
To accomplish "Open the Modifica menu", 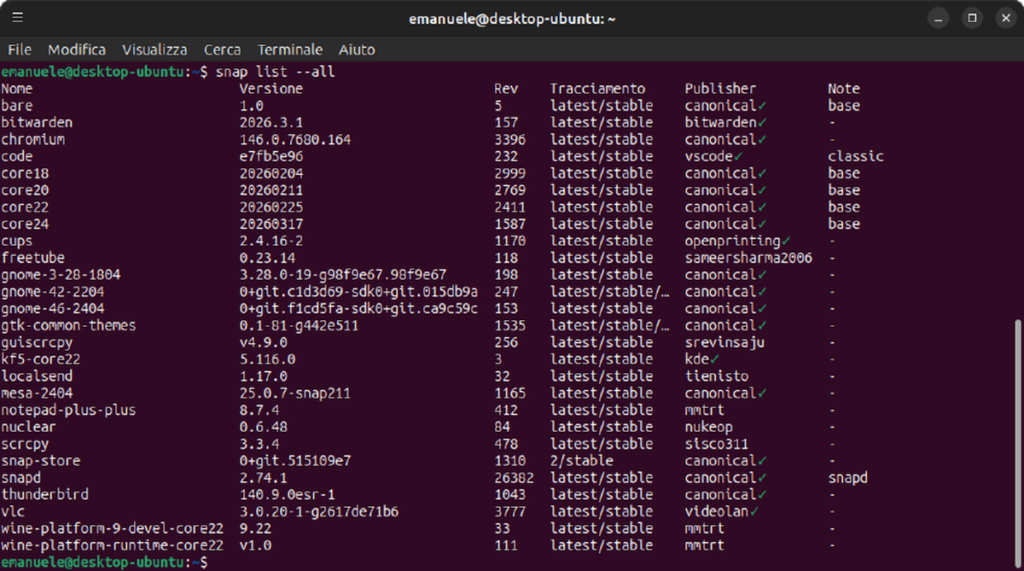I will (76, 50).
